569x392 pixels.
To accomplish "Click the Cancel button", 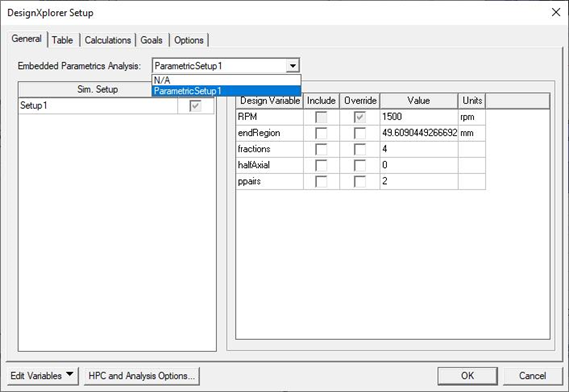I will point(532,375).
